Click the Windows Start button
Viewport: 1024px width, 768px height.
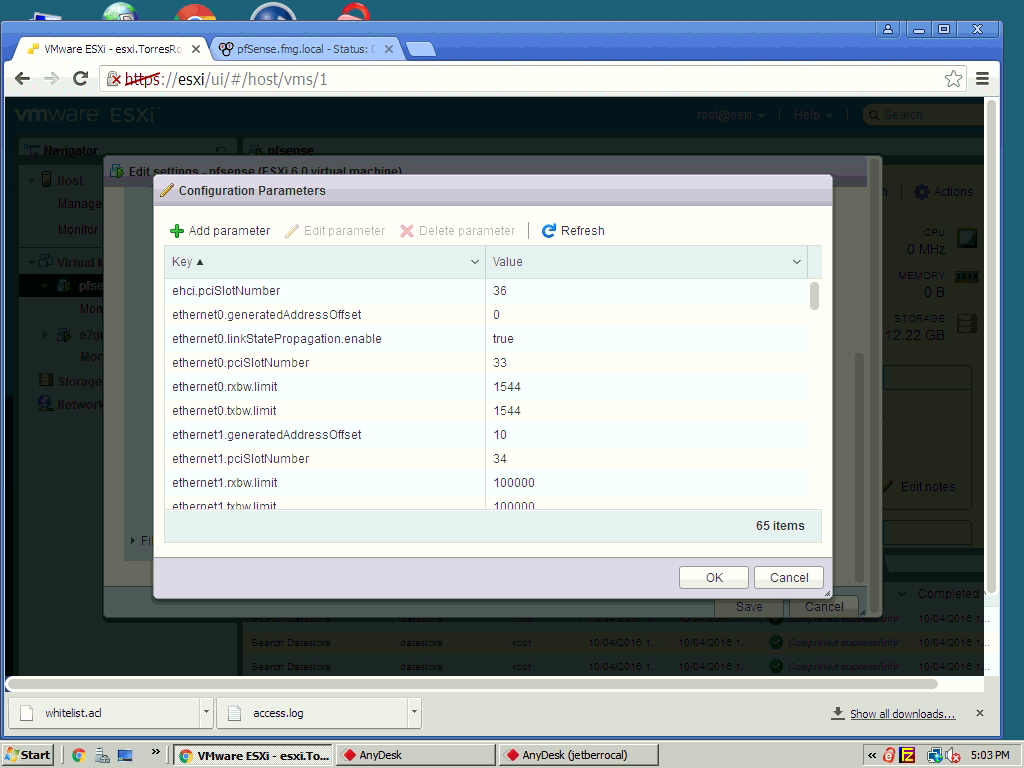coord(28,756)
